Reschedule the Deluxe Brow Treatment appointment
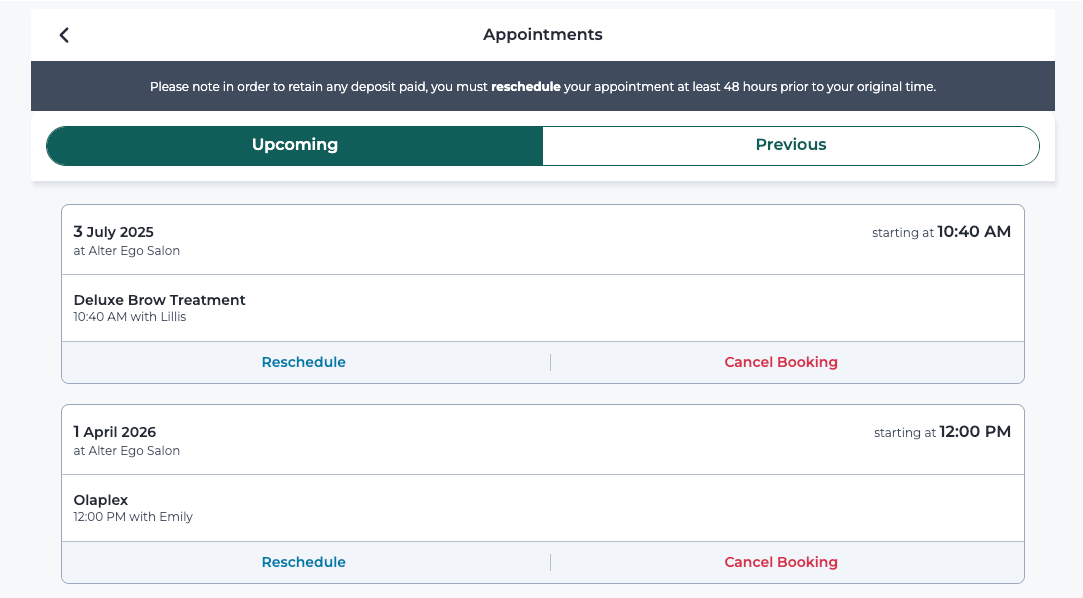Viewport: 1083px width, 598px height. [303, 362]
